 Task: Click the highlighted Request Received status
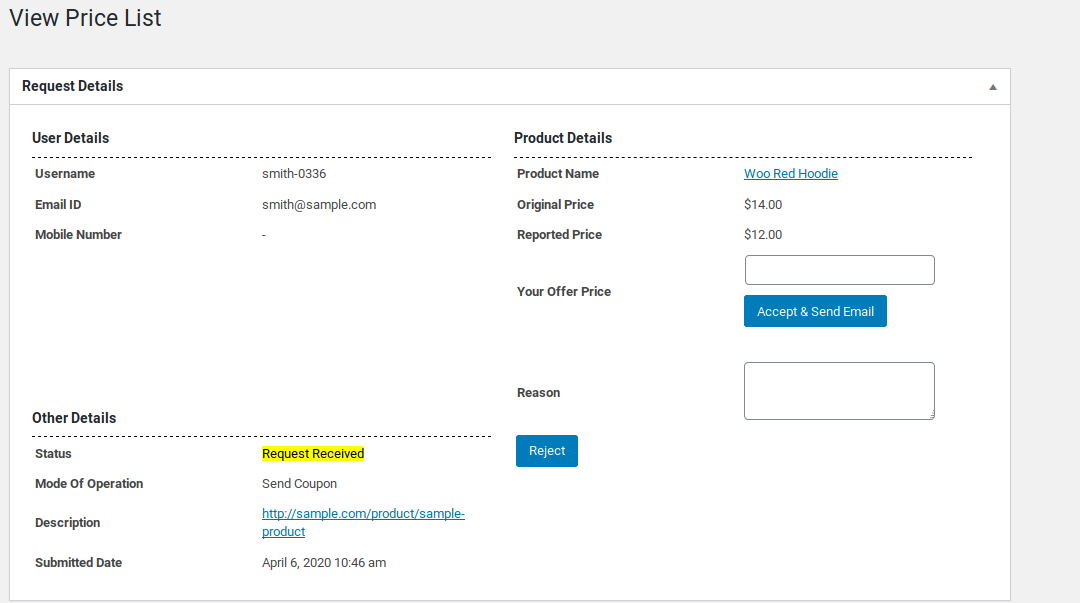(x=313, y=454)
